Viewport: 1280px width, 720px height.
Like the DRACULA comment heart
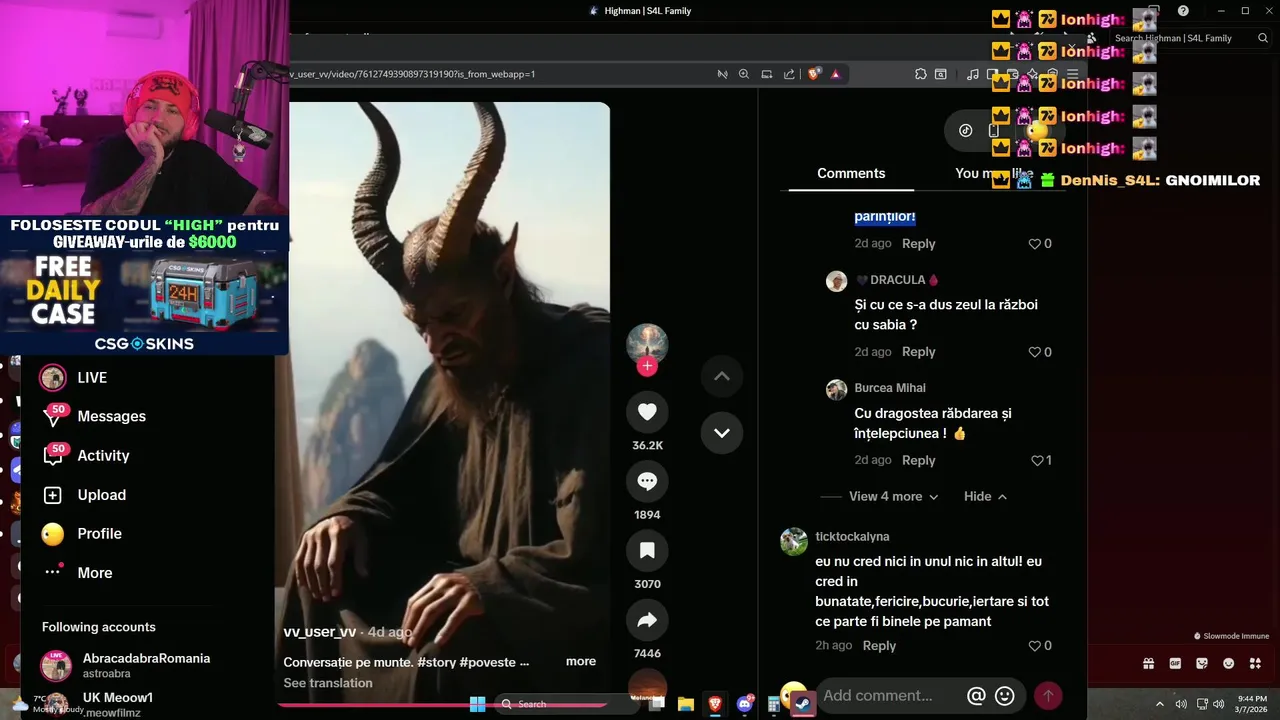click(1035, 352)
